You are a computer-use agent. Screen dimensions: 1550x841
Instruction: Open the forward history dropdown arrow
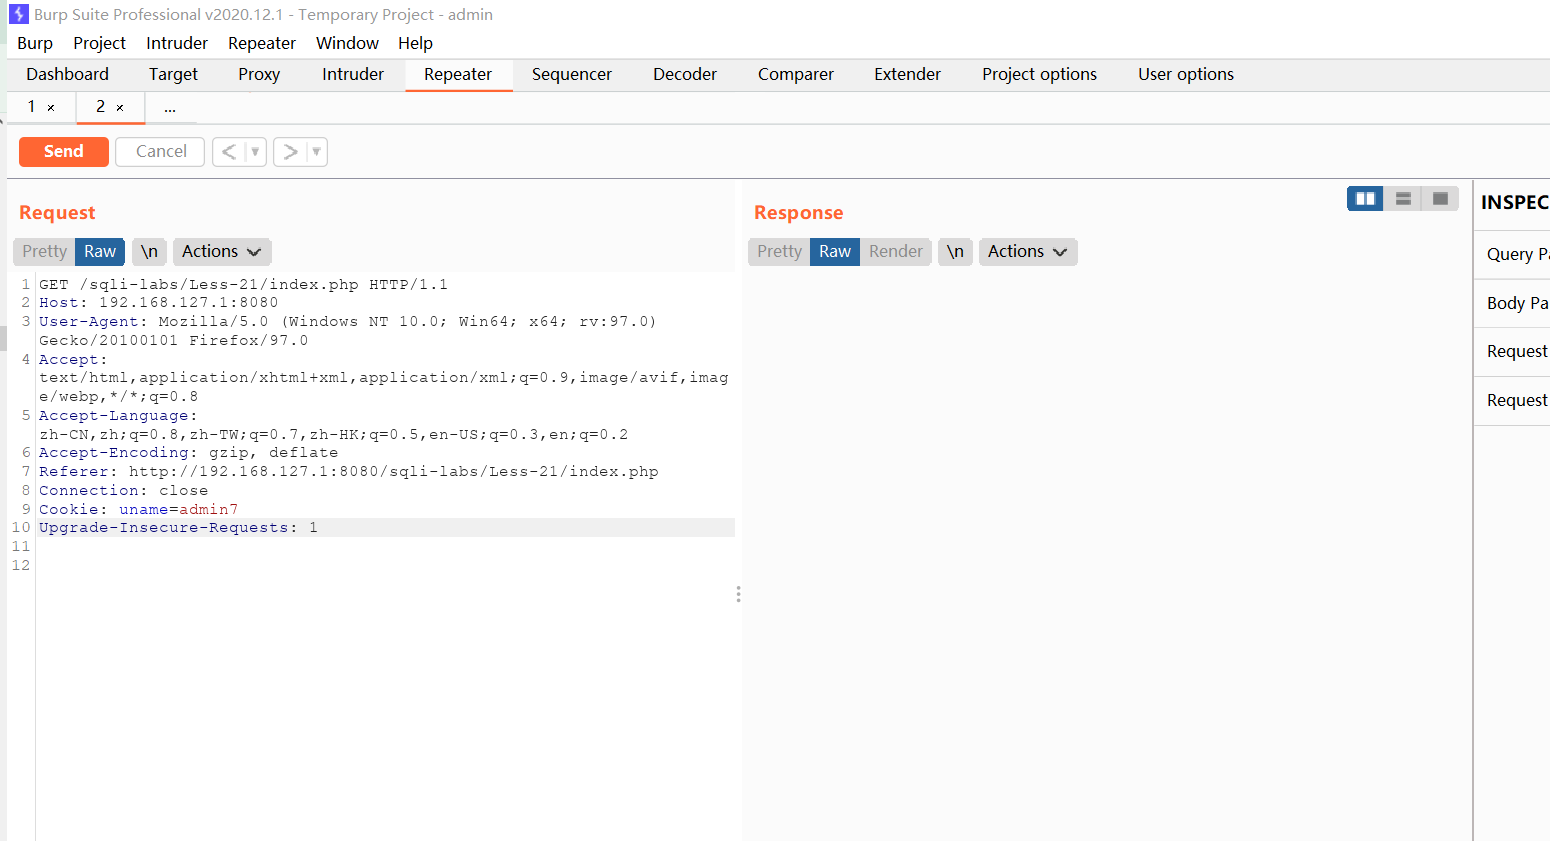316,152
